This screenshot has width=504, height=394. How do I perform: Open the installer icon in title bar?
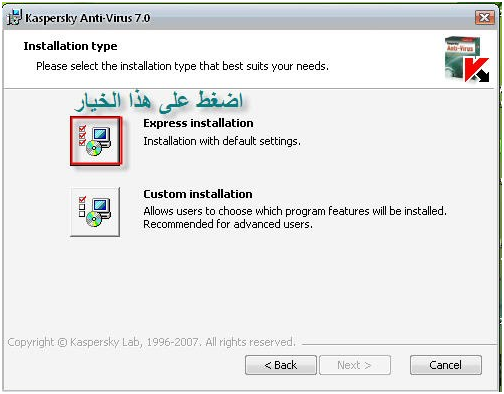click(15, 17)
